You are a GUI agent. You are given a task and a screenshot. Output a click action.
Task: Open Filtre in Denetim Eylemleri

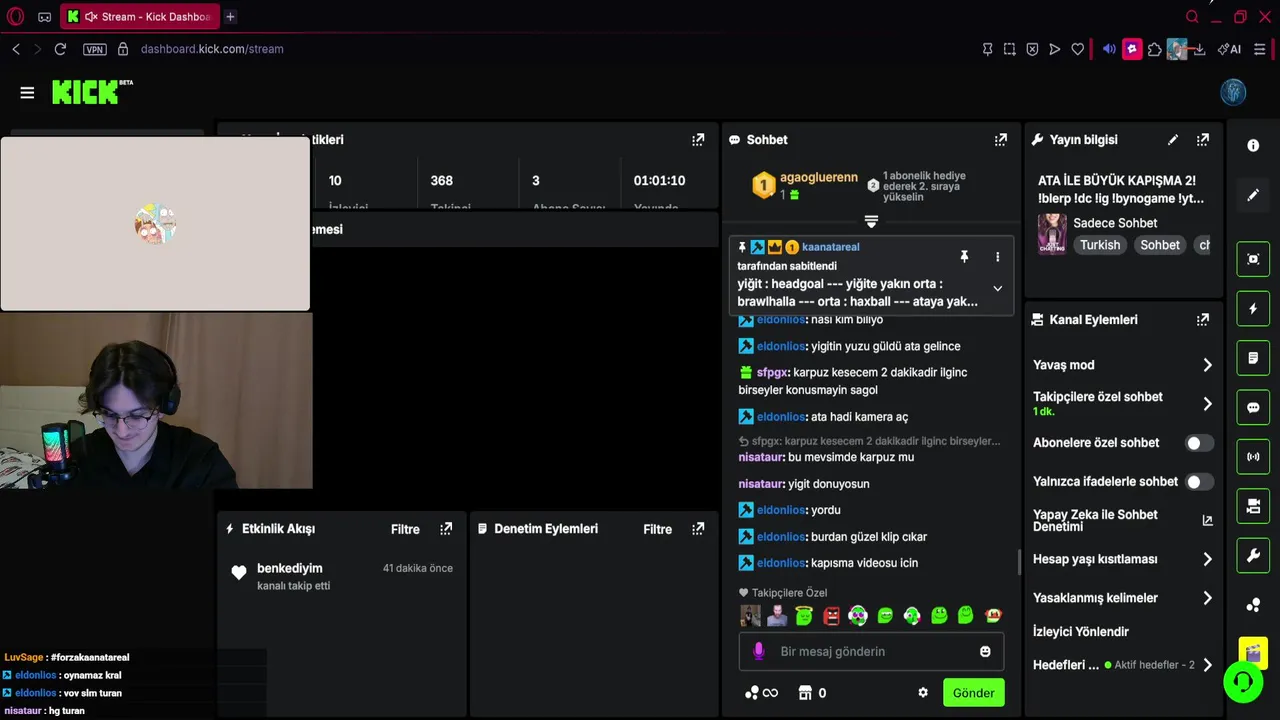pyautogui.click(x=657, y=529)
